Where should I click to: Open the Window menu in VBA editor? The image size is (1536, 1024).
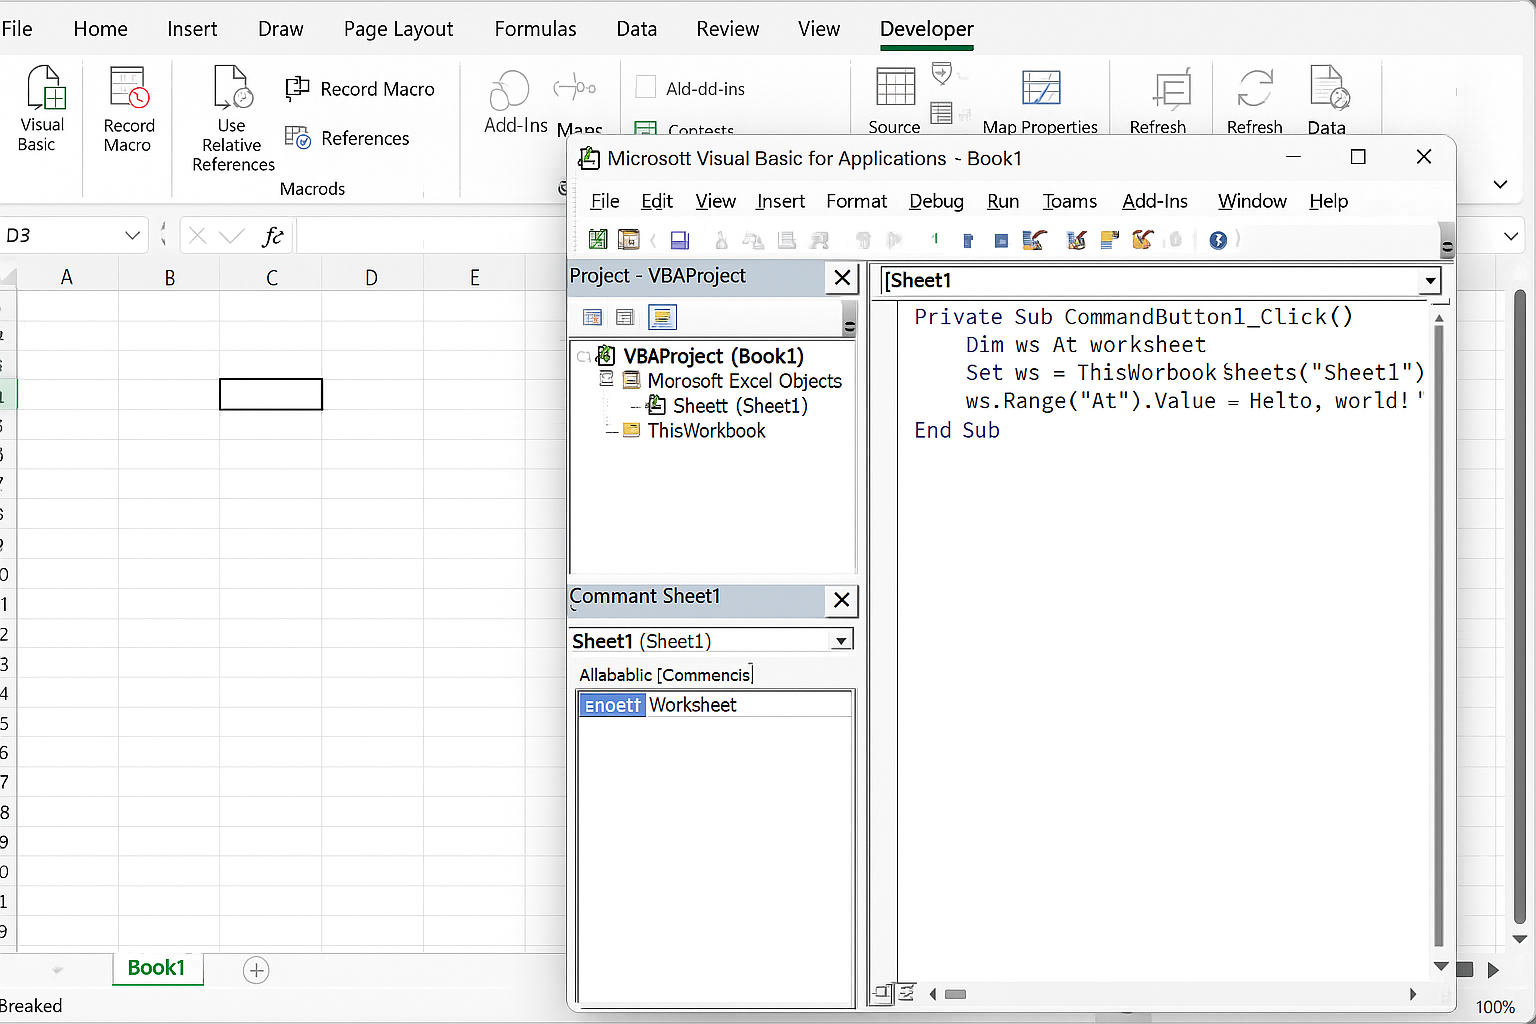1252,201
